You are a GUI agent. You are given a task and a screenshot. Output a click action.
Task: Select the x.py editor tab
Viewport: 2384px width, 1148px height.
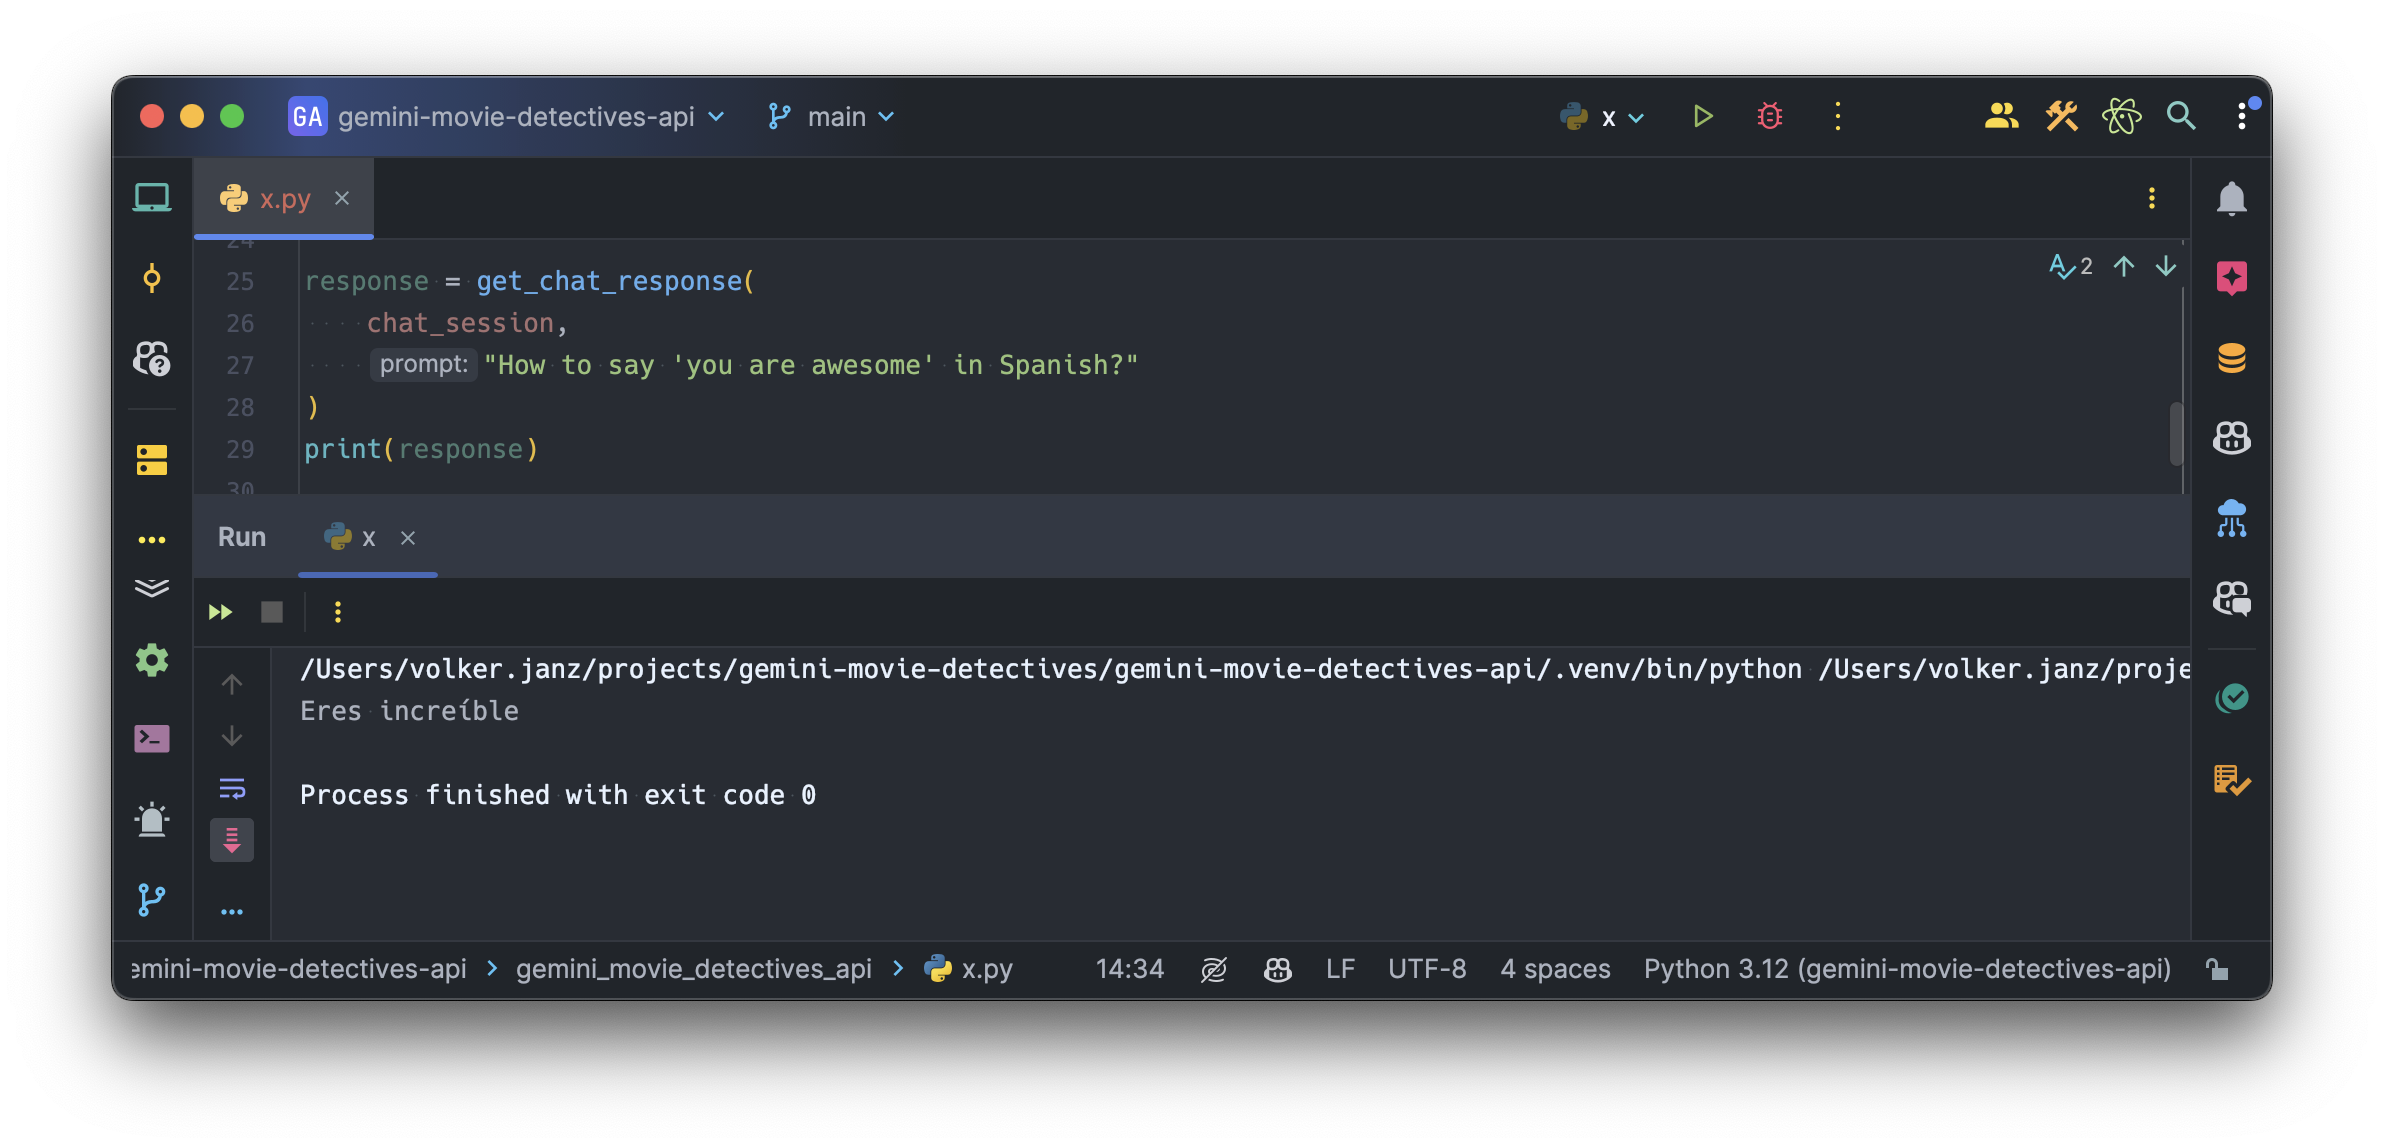pos(284,198)
